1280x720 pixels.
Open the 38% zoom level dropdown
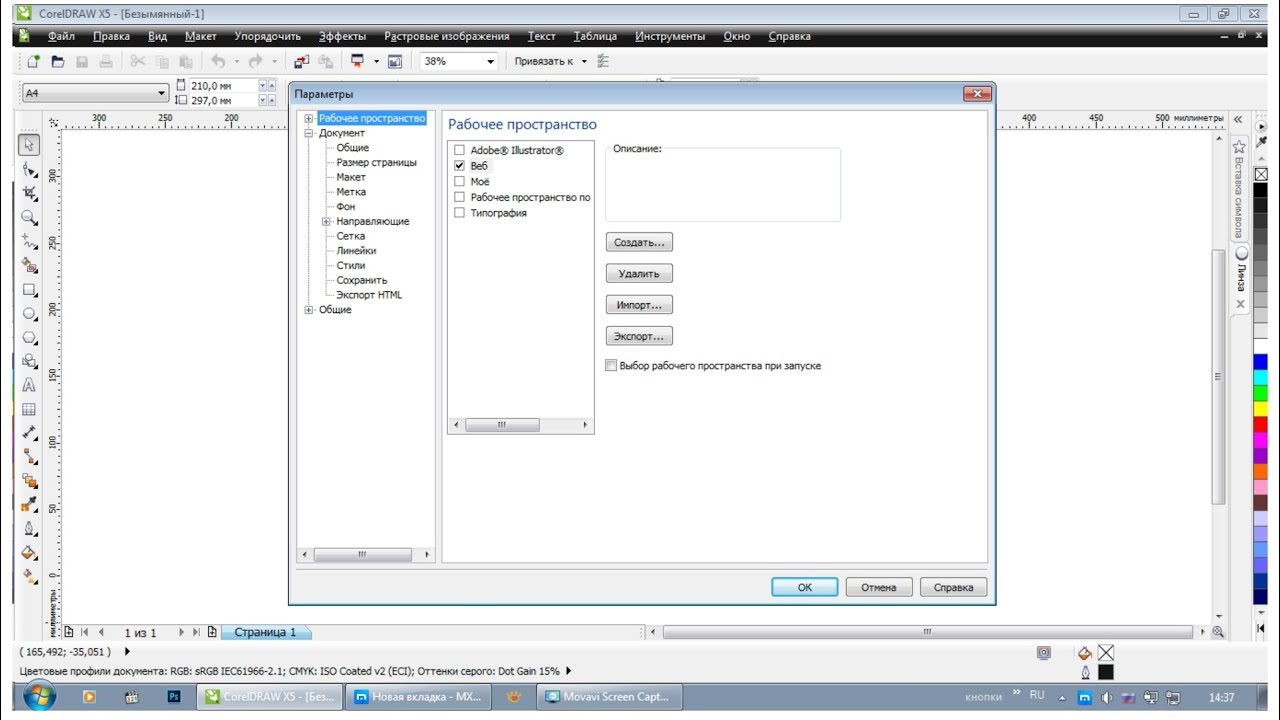[x=490, y=61]
